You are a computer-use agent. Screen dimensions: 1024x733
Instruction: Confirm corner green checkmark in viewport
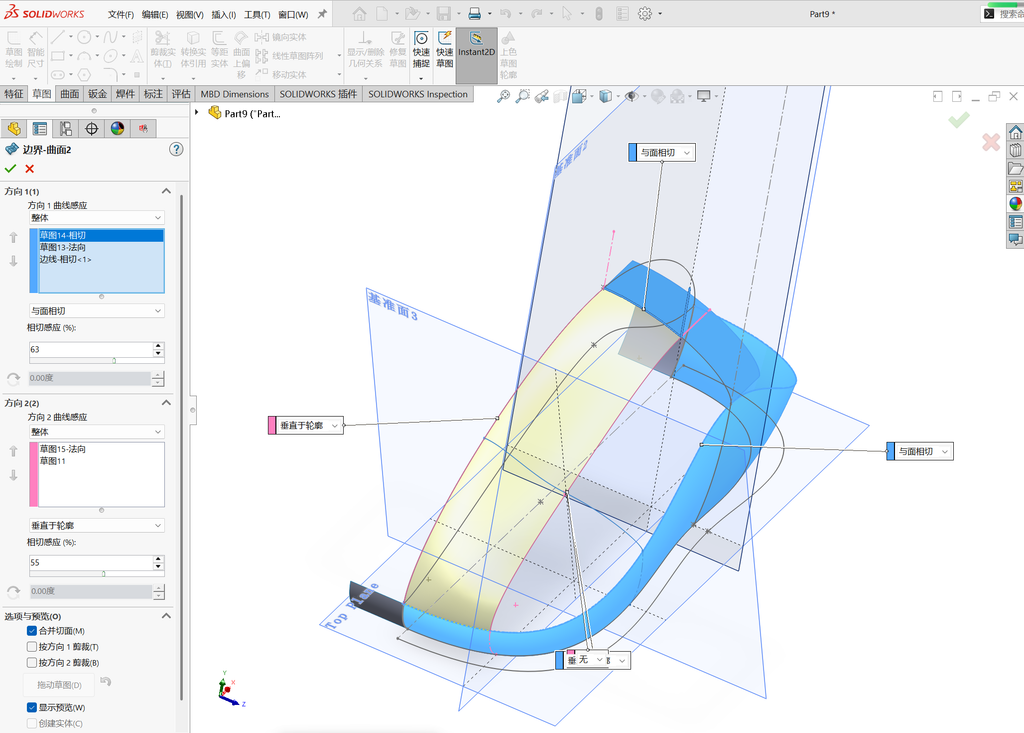(959, 120)
